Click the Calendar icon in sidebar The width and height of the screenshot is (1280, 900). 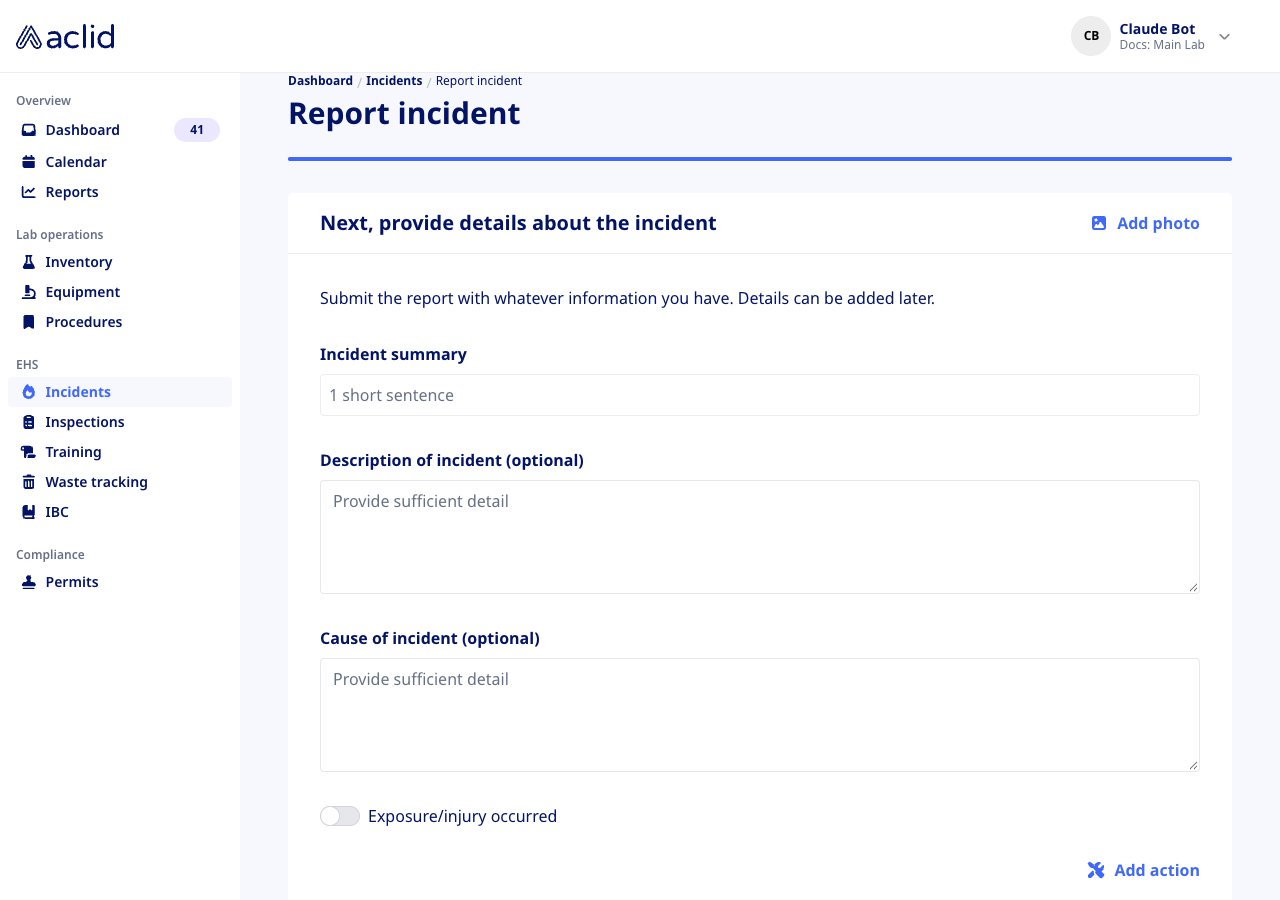click(29, 162)
